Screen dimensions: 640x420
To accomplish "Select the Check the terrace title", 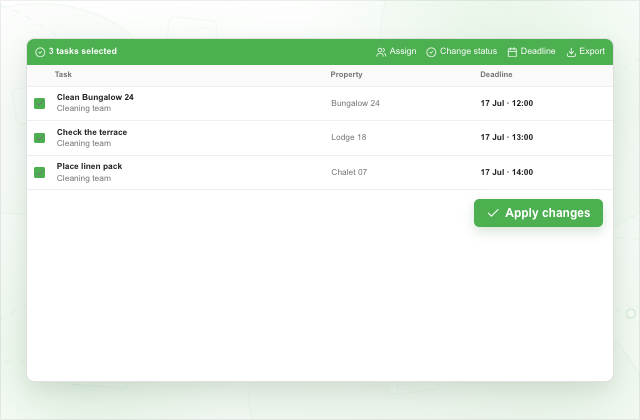I will point(92,132).
